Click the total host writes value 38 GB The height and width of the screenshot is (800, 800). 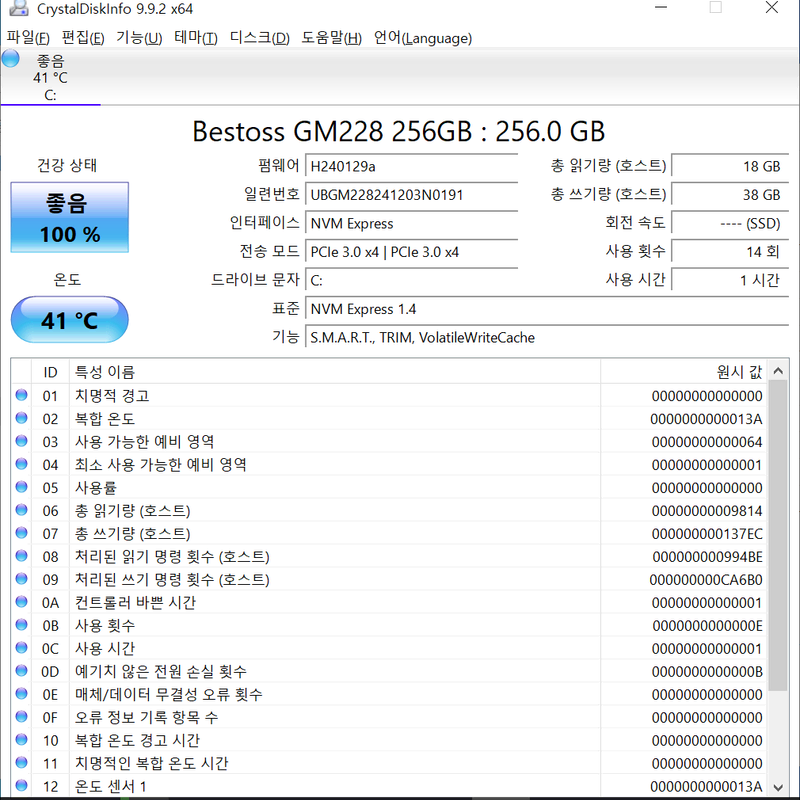point(730,195)
